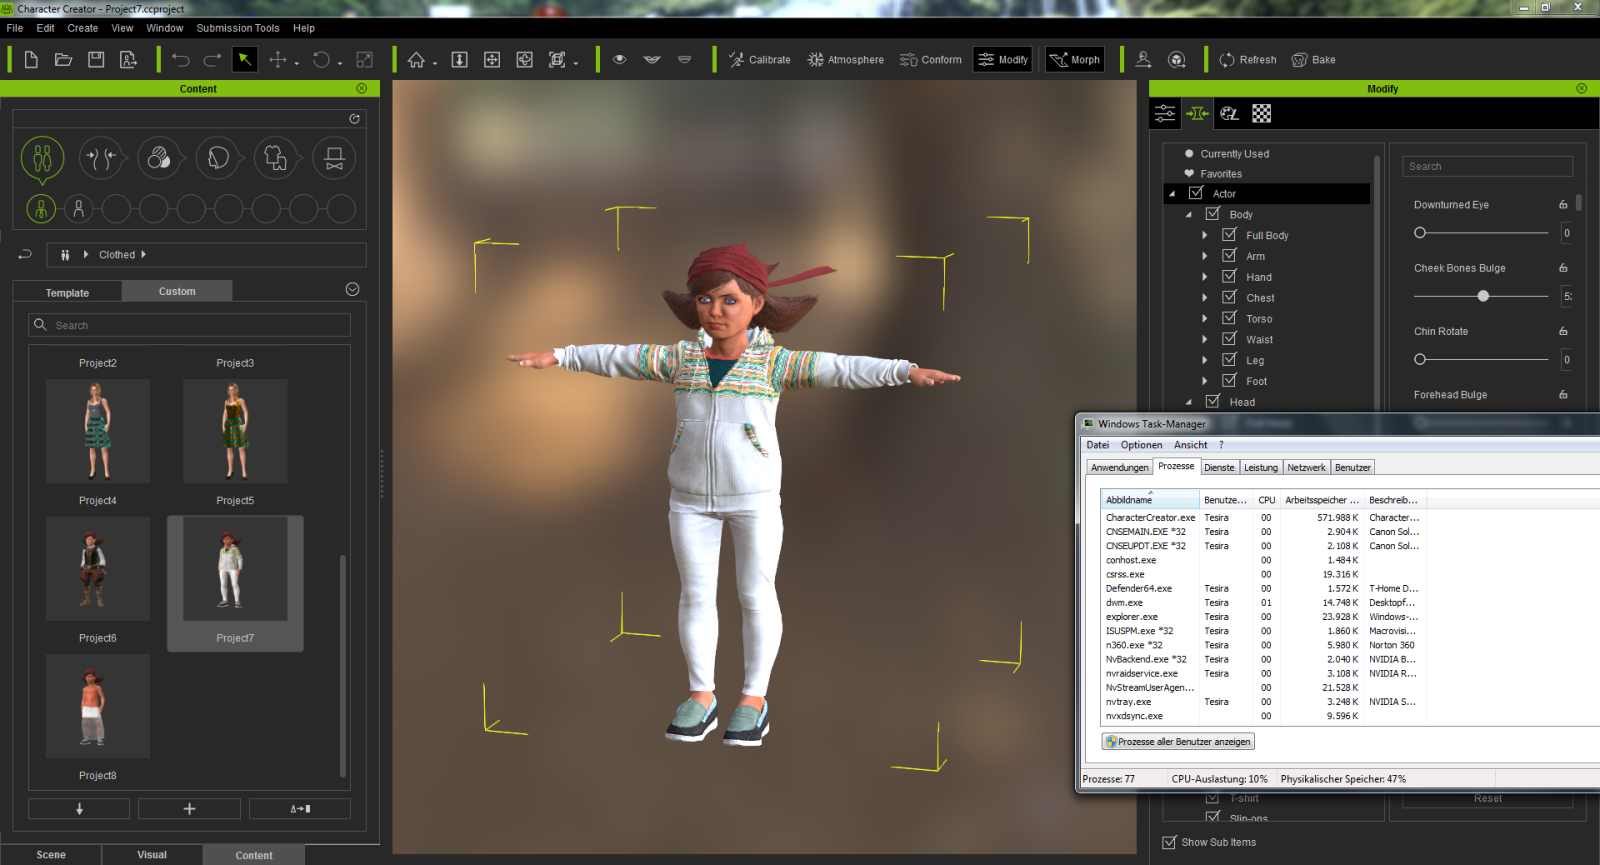
Task: Toggle the eye visibility icon in toolbar
Action: point(620,59)
